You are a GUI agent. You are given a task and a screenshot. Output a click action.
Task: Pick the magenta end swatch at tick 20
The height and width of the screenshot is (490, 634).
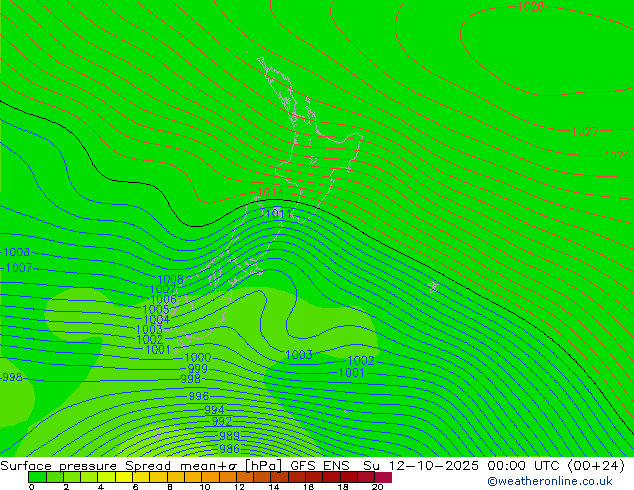pyautogui.click(x=383, y=477)
